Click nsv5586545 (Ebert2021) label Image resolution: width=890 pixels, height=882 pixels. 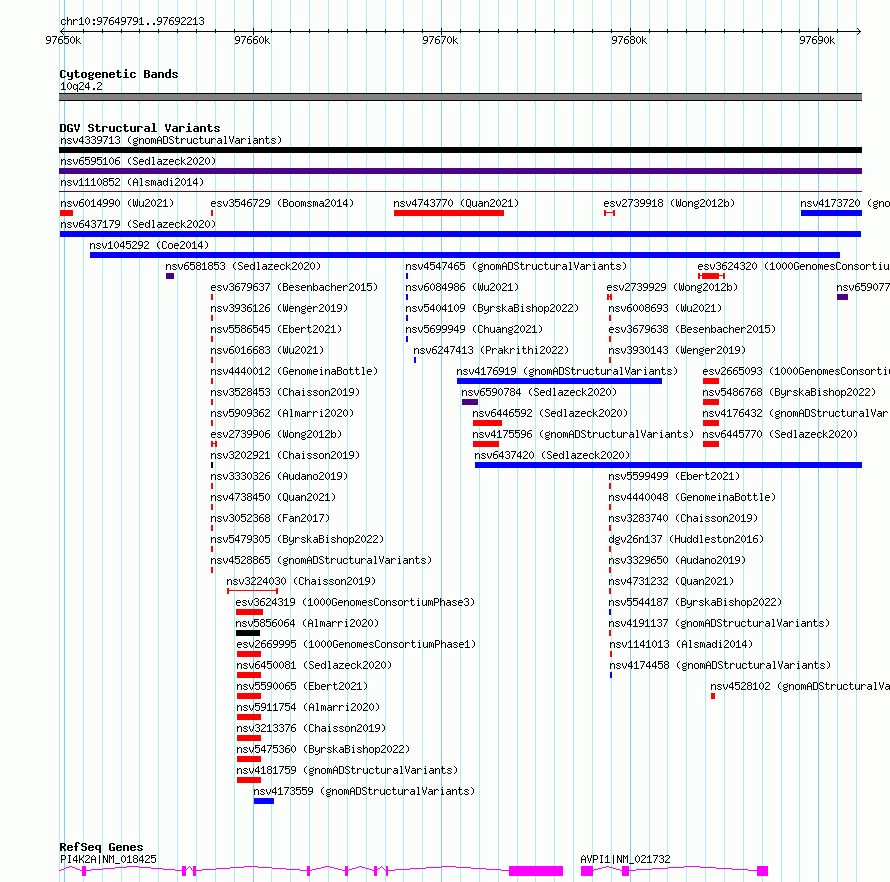[276, 329]
